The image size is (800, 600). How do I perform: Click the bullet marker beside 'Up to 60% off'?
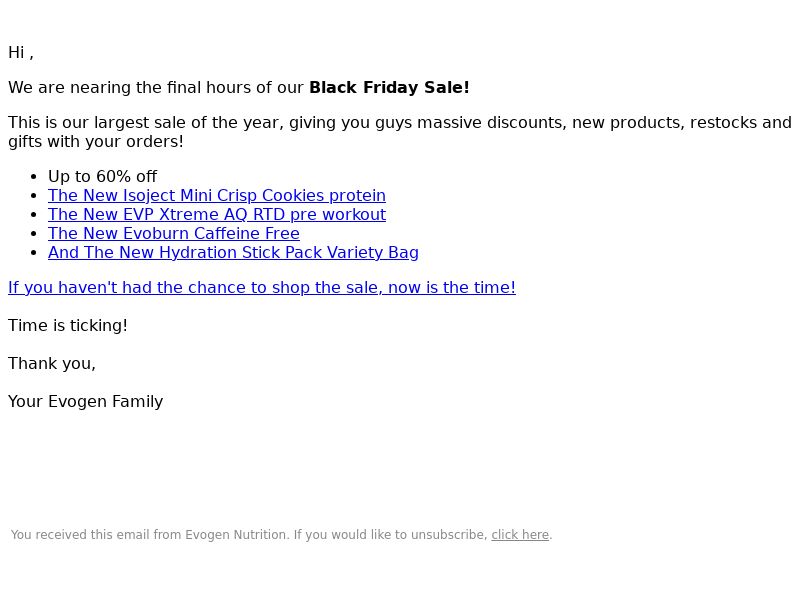[34, 177]
